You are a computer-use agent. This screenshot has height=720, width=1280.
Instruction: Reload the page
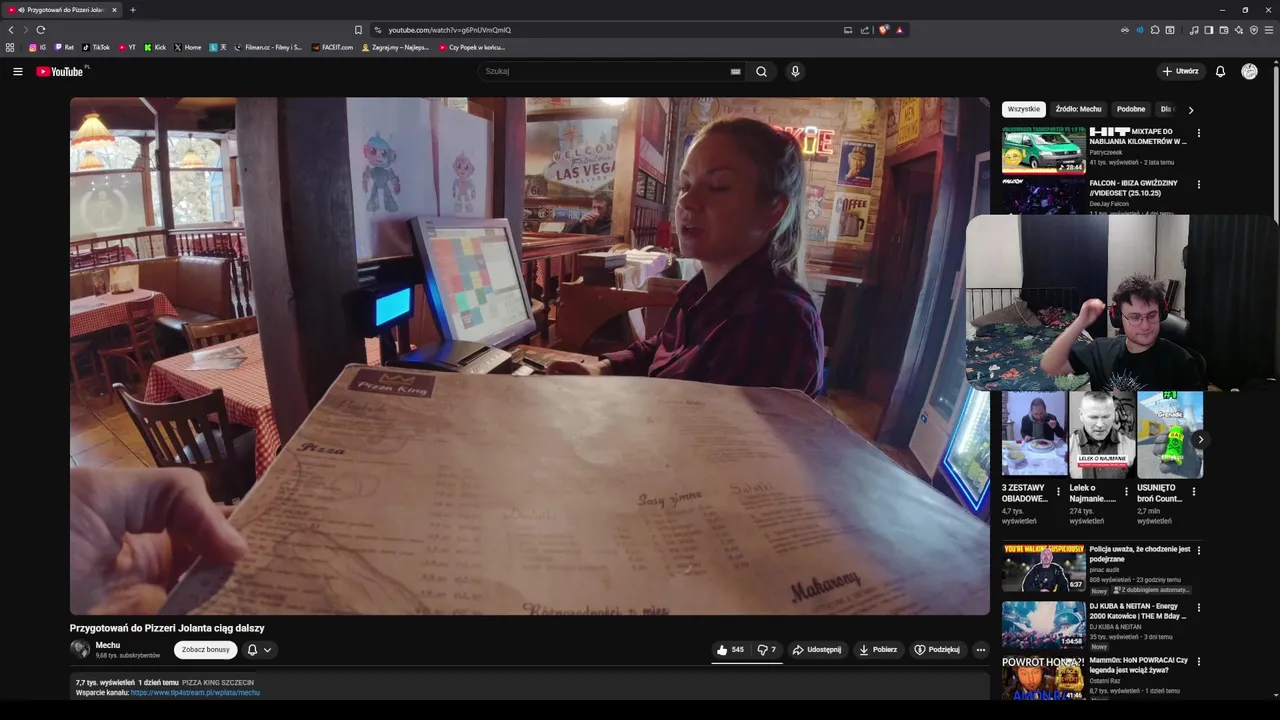point(40,30)
